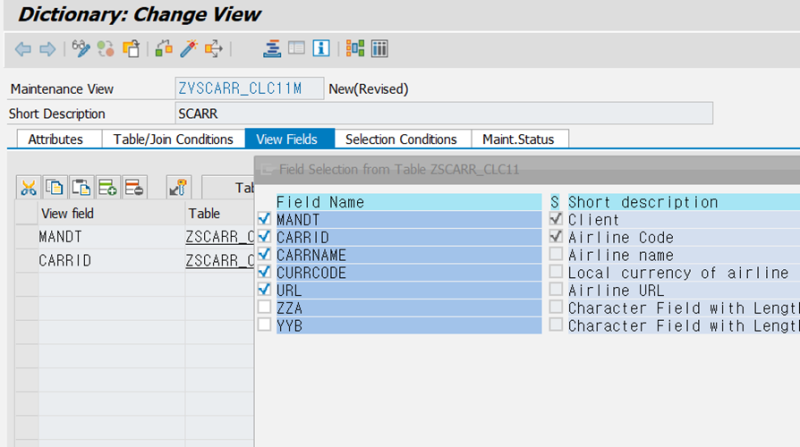Check the YYB field checkbox
Image resolution: width=800 pixels, height=447 pixels.
pyautogui.click(x=264, y=325)
